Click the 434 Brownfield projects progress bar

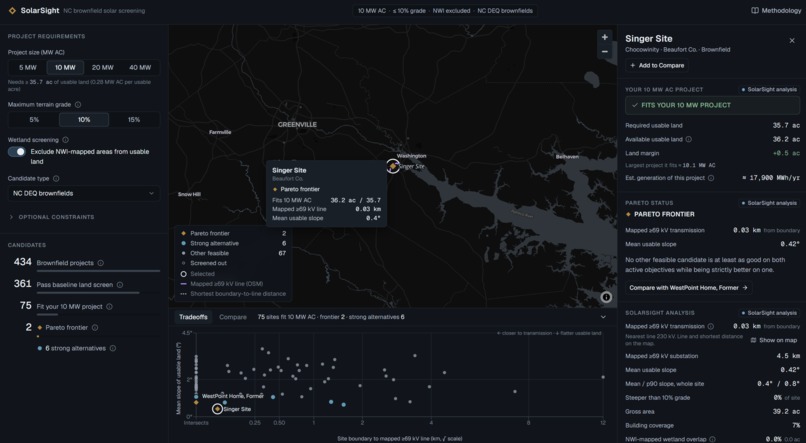(x=98, y=271)
